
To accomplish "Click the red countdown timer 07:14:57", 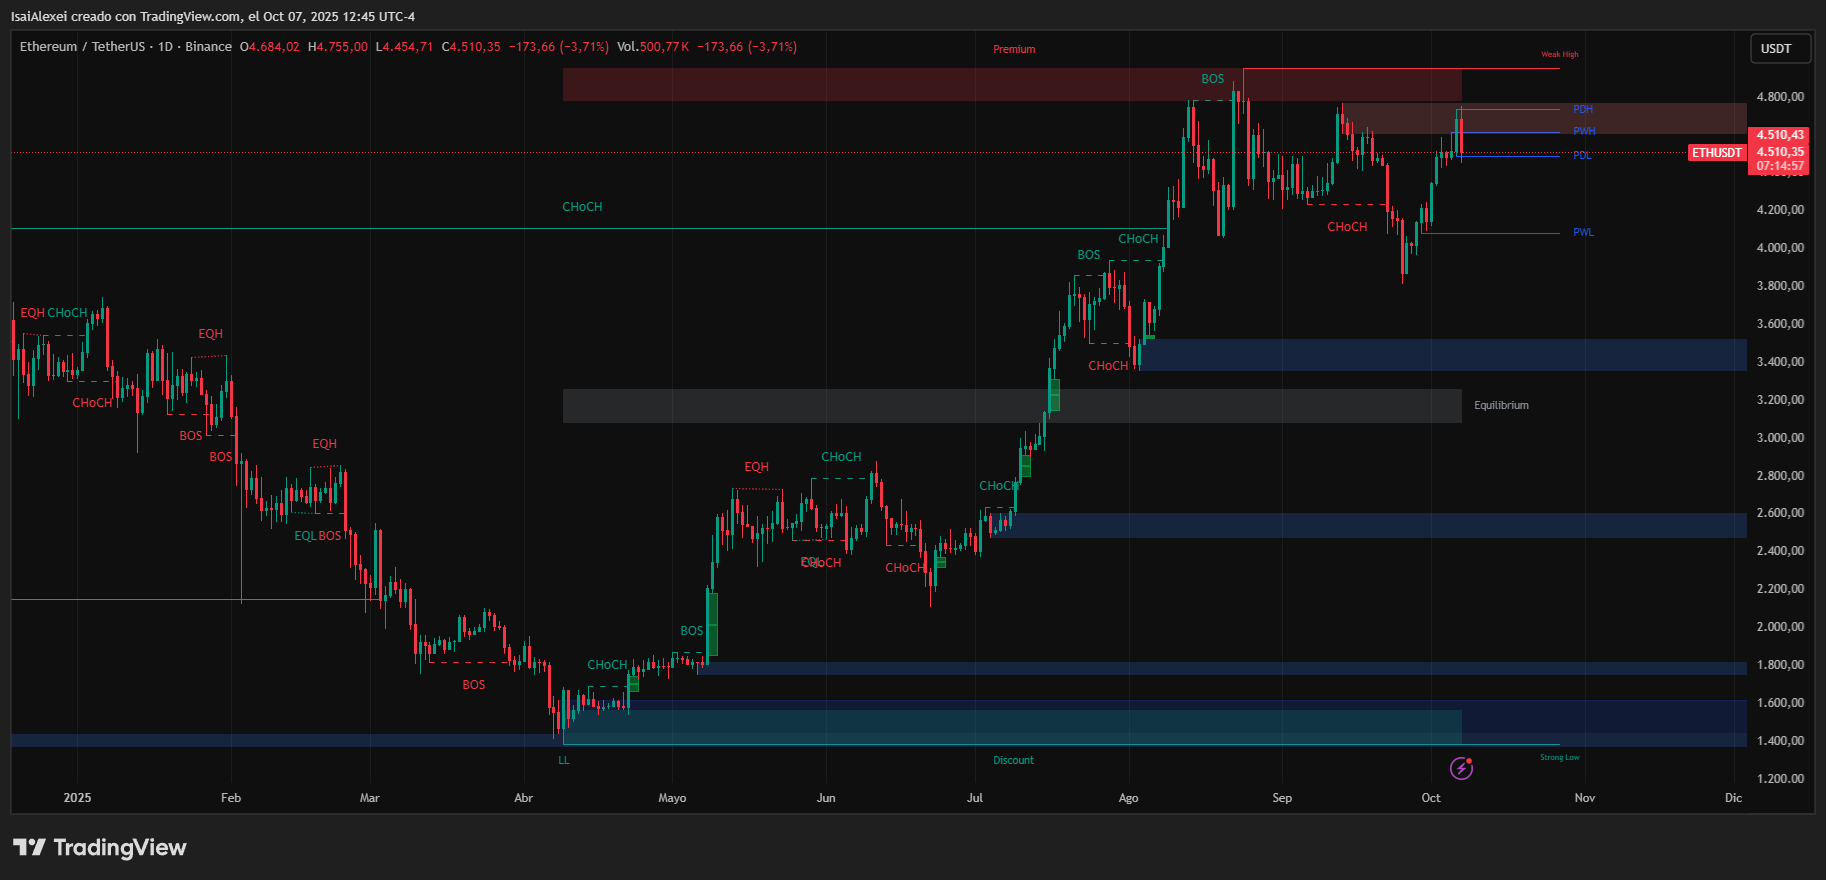I will point(1780,167).
